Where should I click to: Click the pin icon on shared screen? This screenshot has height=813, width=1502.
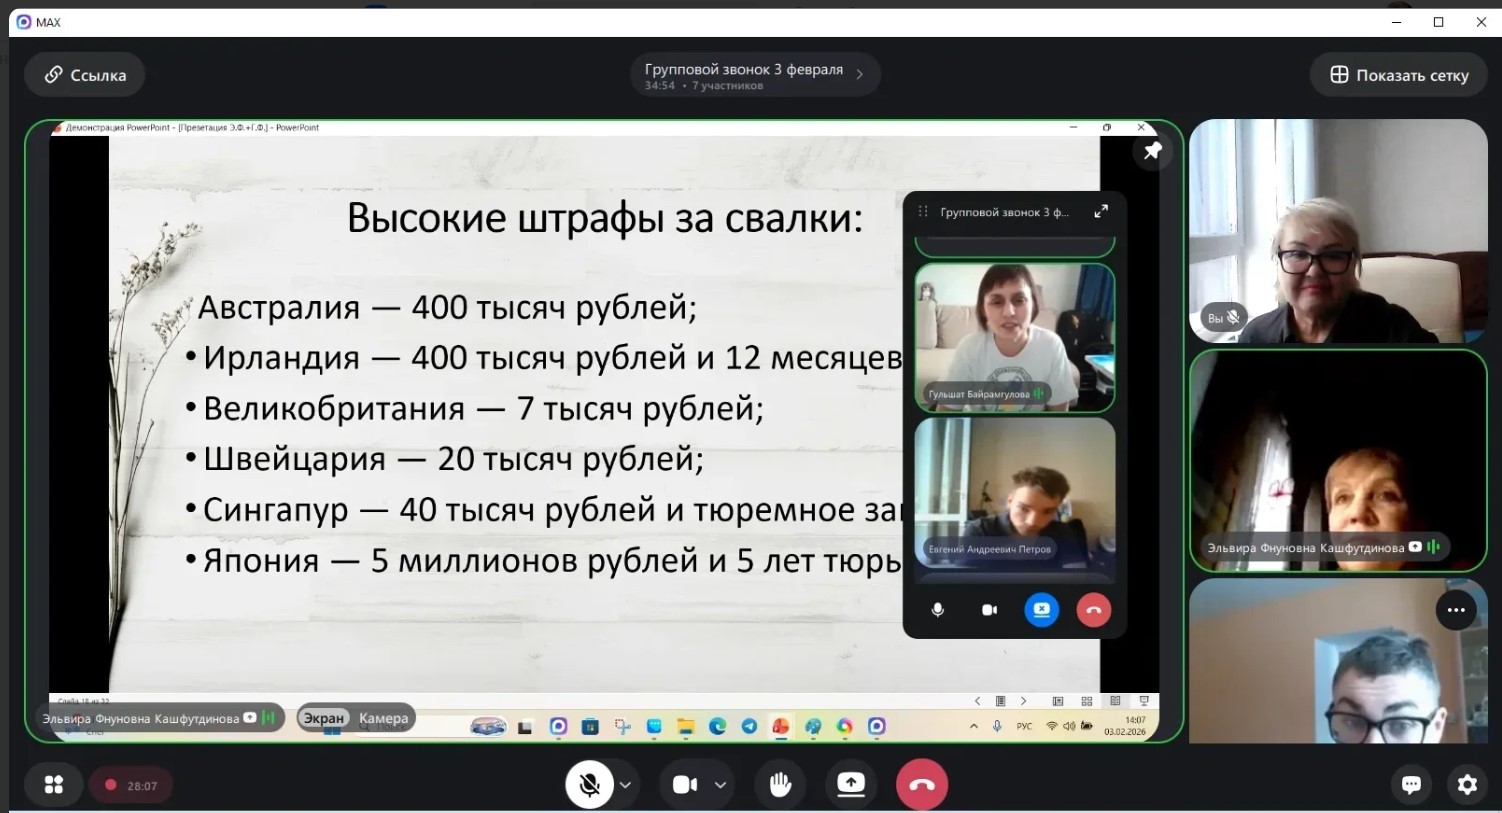[1152, 151]
